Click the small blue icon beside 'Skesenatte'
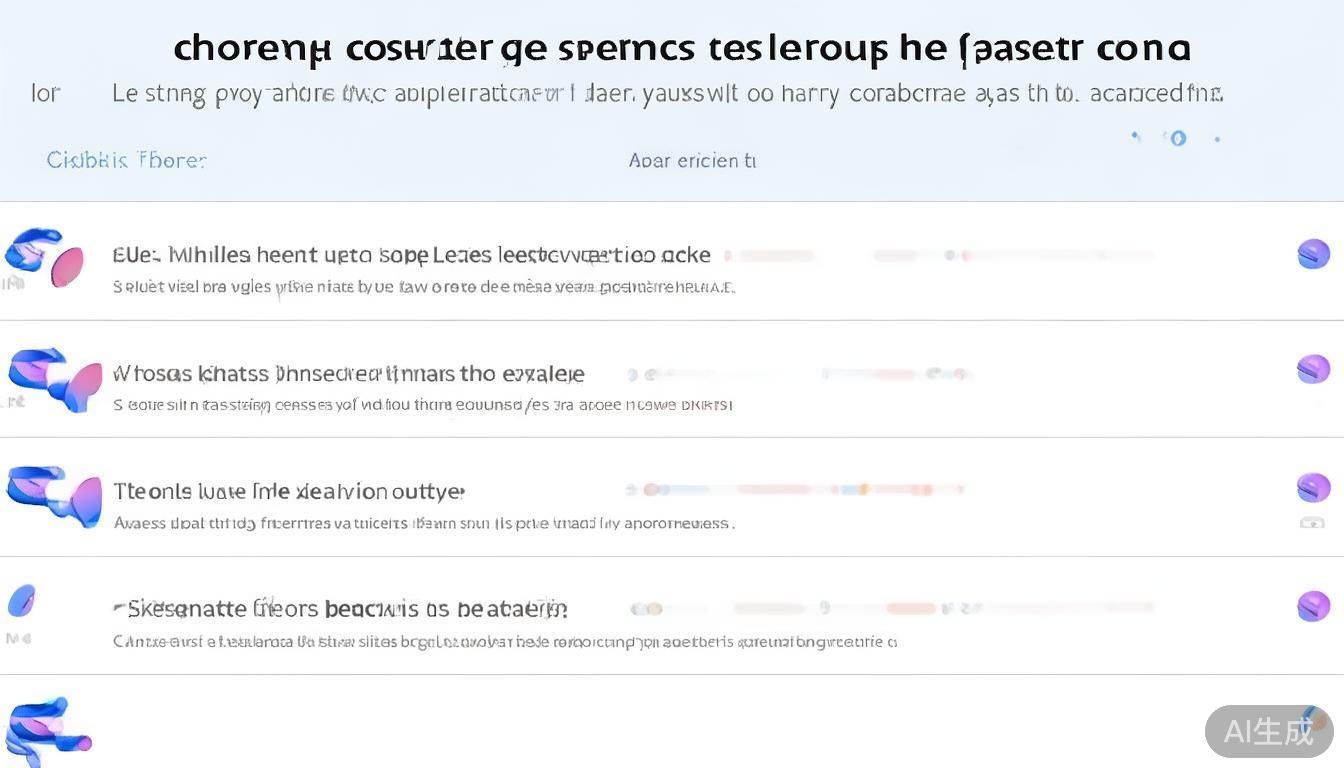Viewport: 1344px width, 768px height. point(21,601)
